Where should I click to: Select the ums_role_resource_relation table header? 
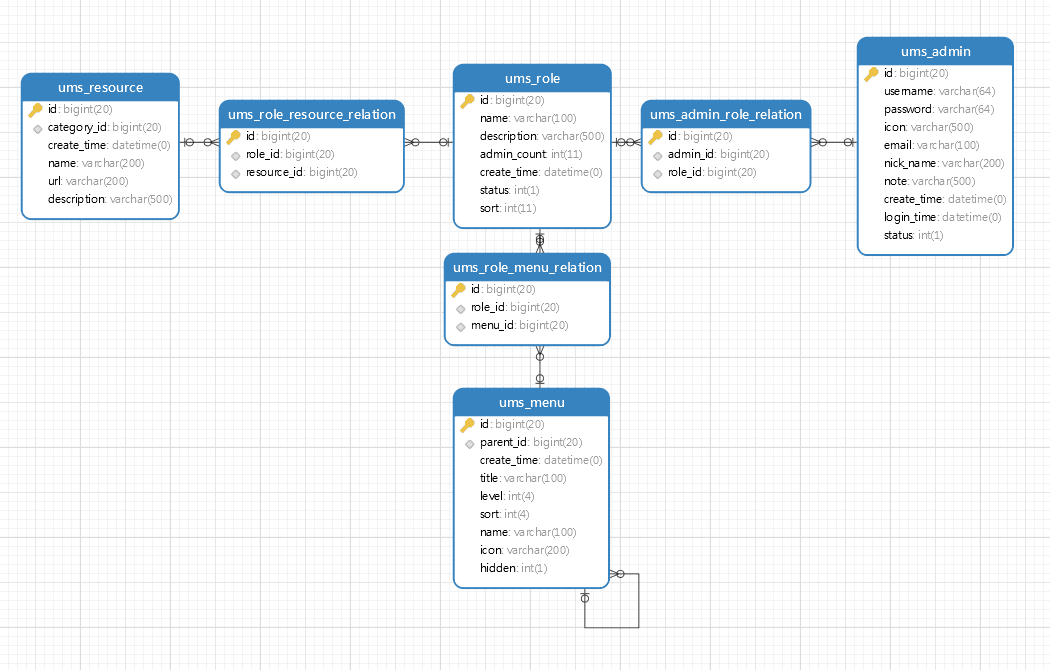[x=312, y=114]
